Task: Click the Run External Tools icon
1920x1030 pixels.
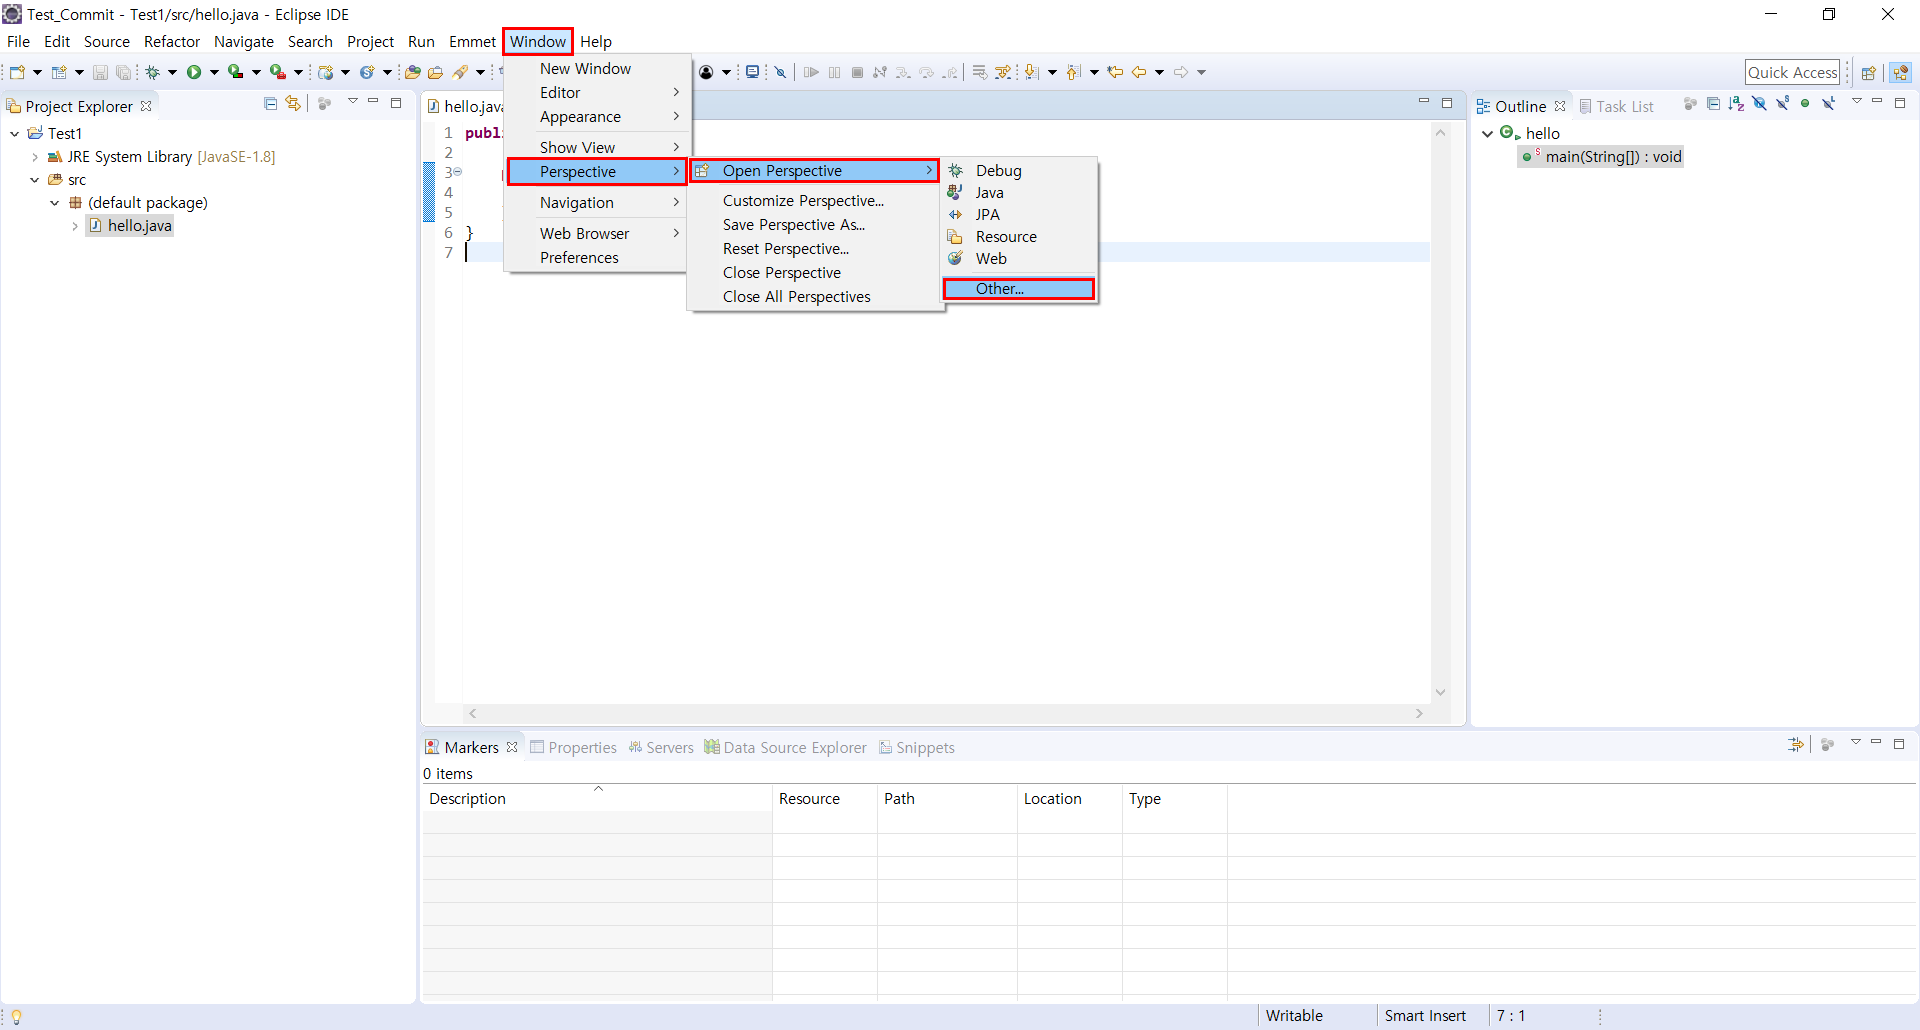Action: (278, 72)
